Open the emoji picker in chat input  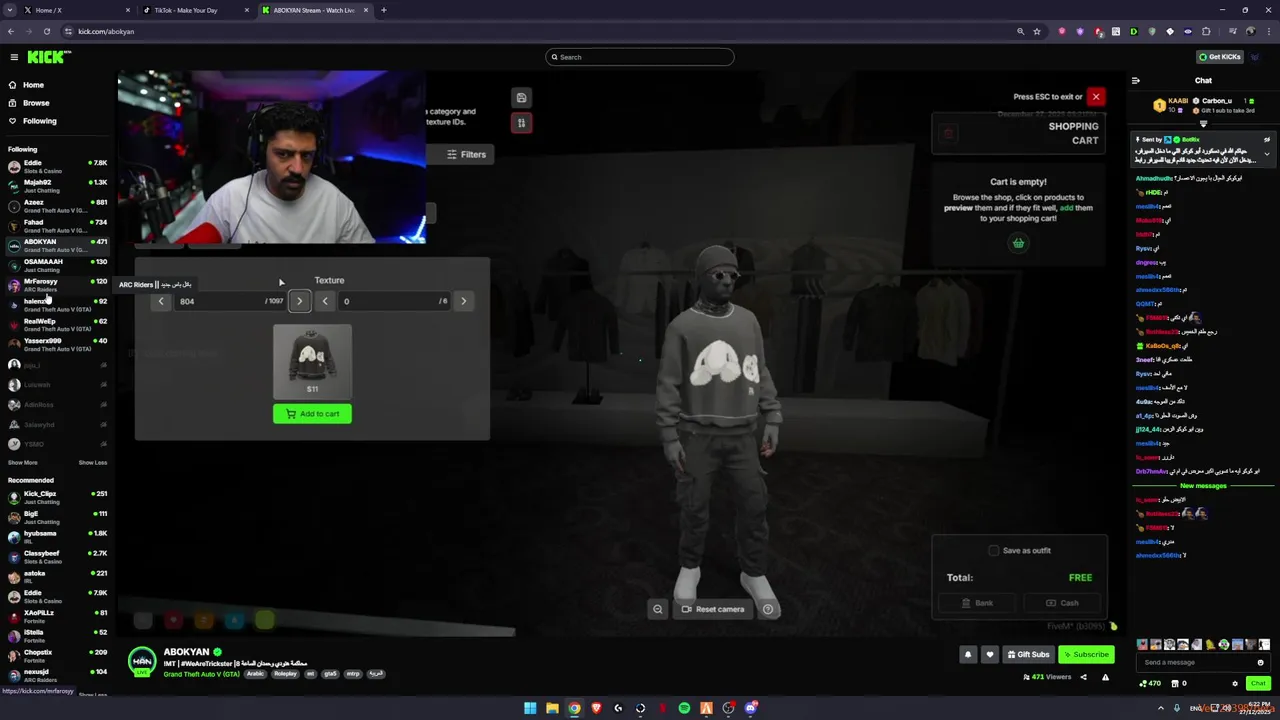coord(1260,662)
